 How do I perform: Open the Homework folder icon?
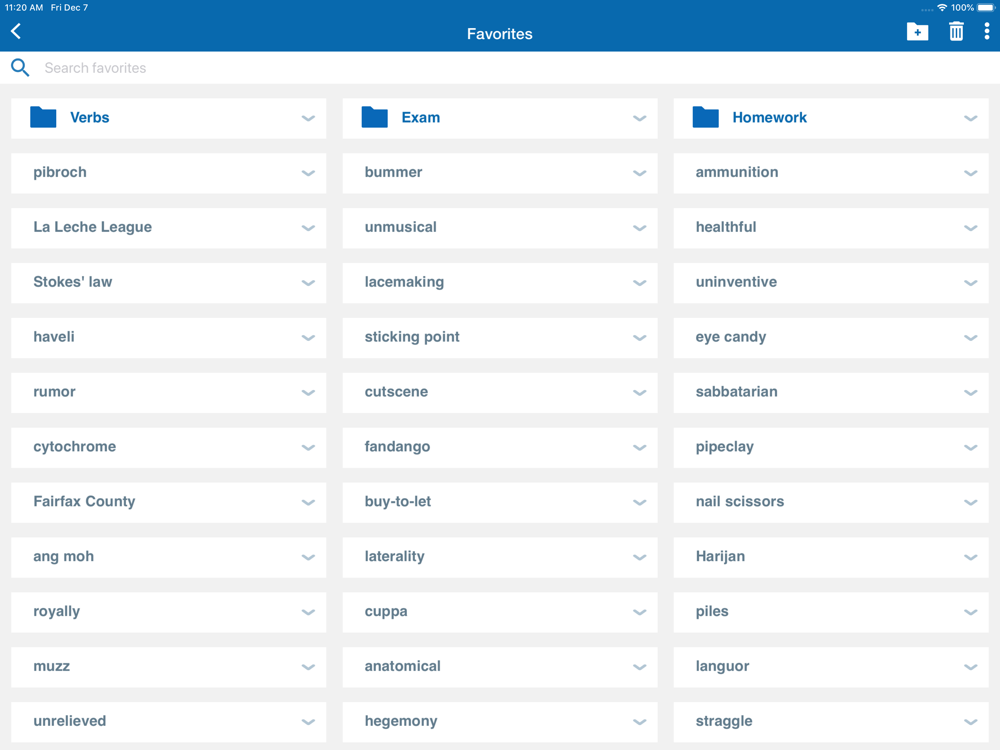pyautogui.click(x=705, y=117)
